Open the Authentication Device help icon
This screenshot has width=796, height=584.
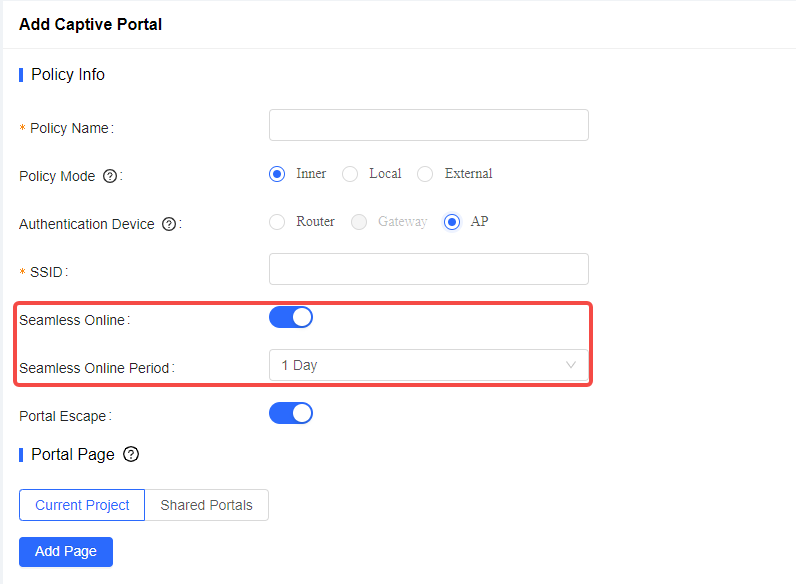(169, 224)
